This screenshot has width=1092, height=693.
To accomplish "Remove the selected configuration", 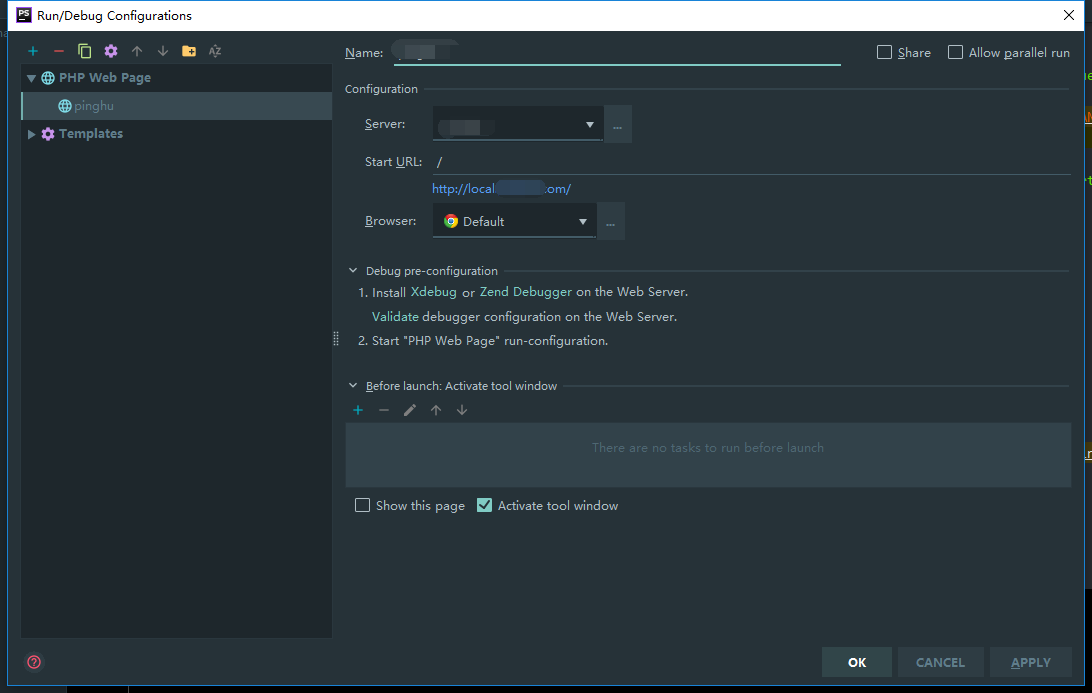I will tap(58, 51).
